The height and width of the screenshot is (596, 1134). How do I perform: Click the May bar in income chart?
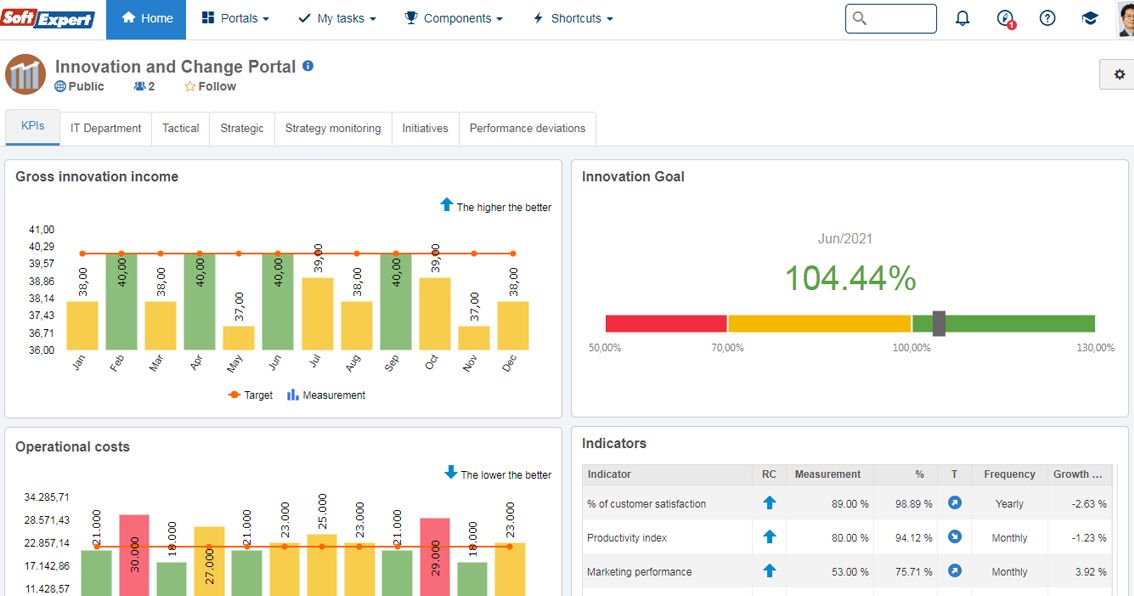pyautogui.click(x=239, y=338)
